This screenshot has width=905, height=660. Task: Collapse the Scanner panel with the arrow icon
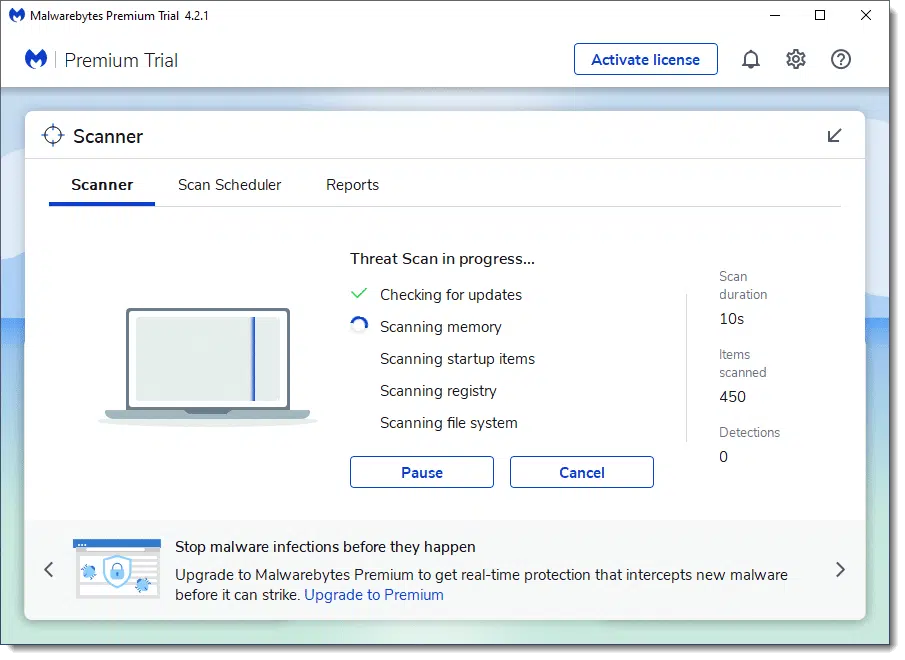pos(834,136)
